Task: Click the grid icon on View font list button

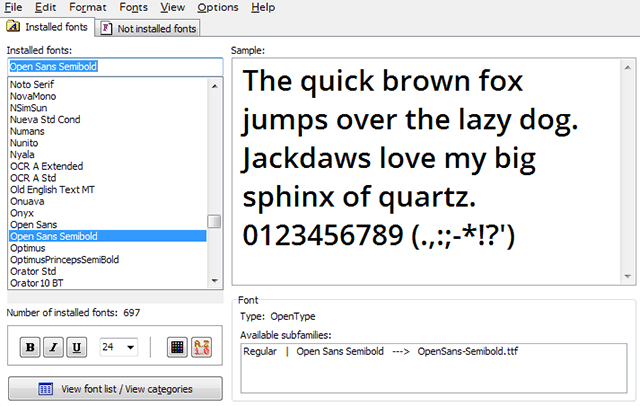Action: 45,389
